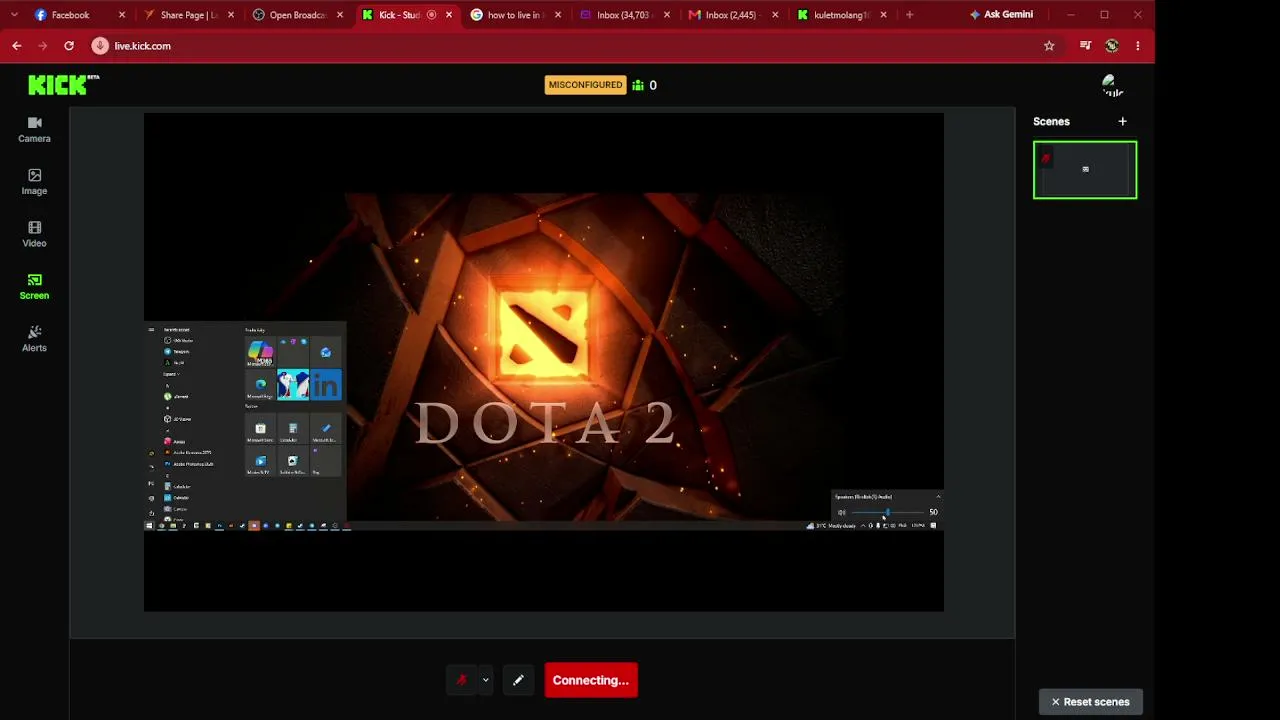
Task: Select the Screen source option
Action: pos(34,287)
